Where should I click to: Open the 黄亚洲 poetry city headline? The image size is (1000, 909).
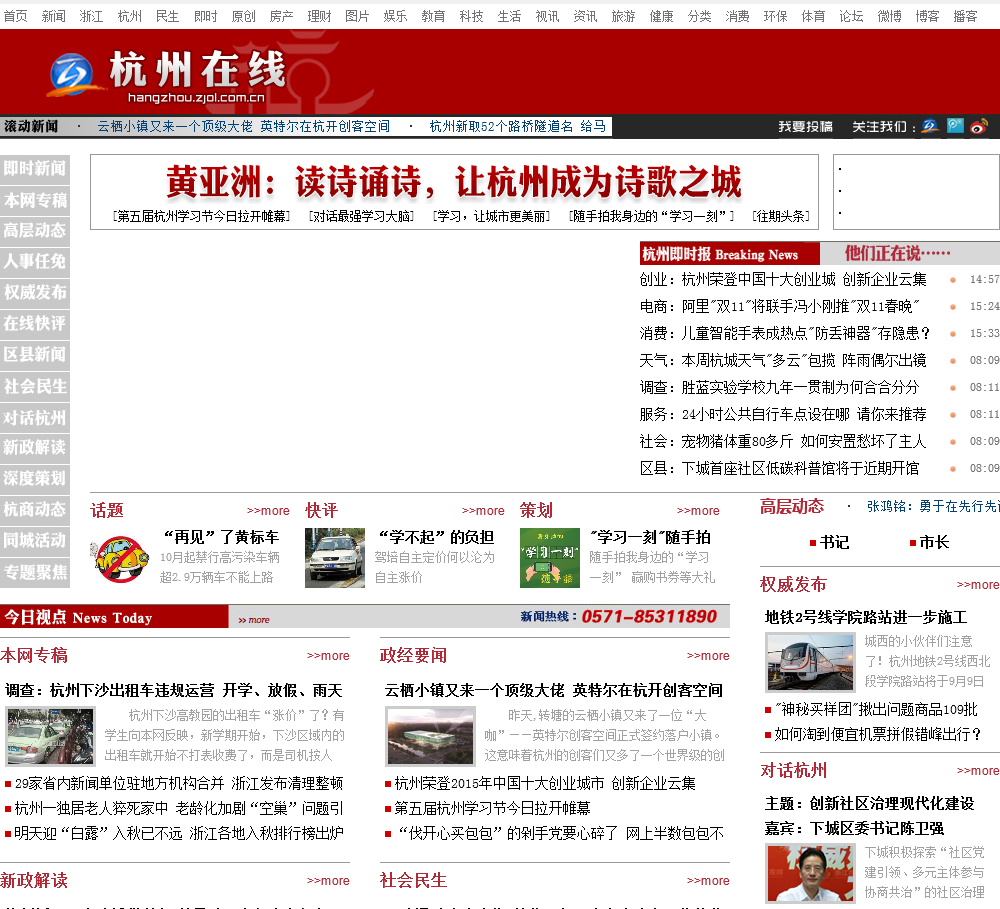453,182
